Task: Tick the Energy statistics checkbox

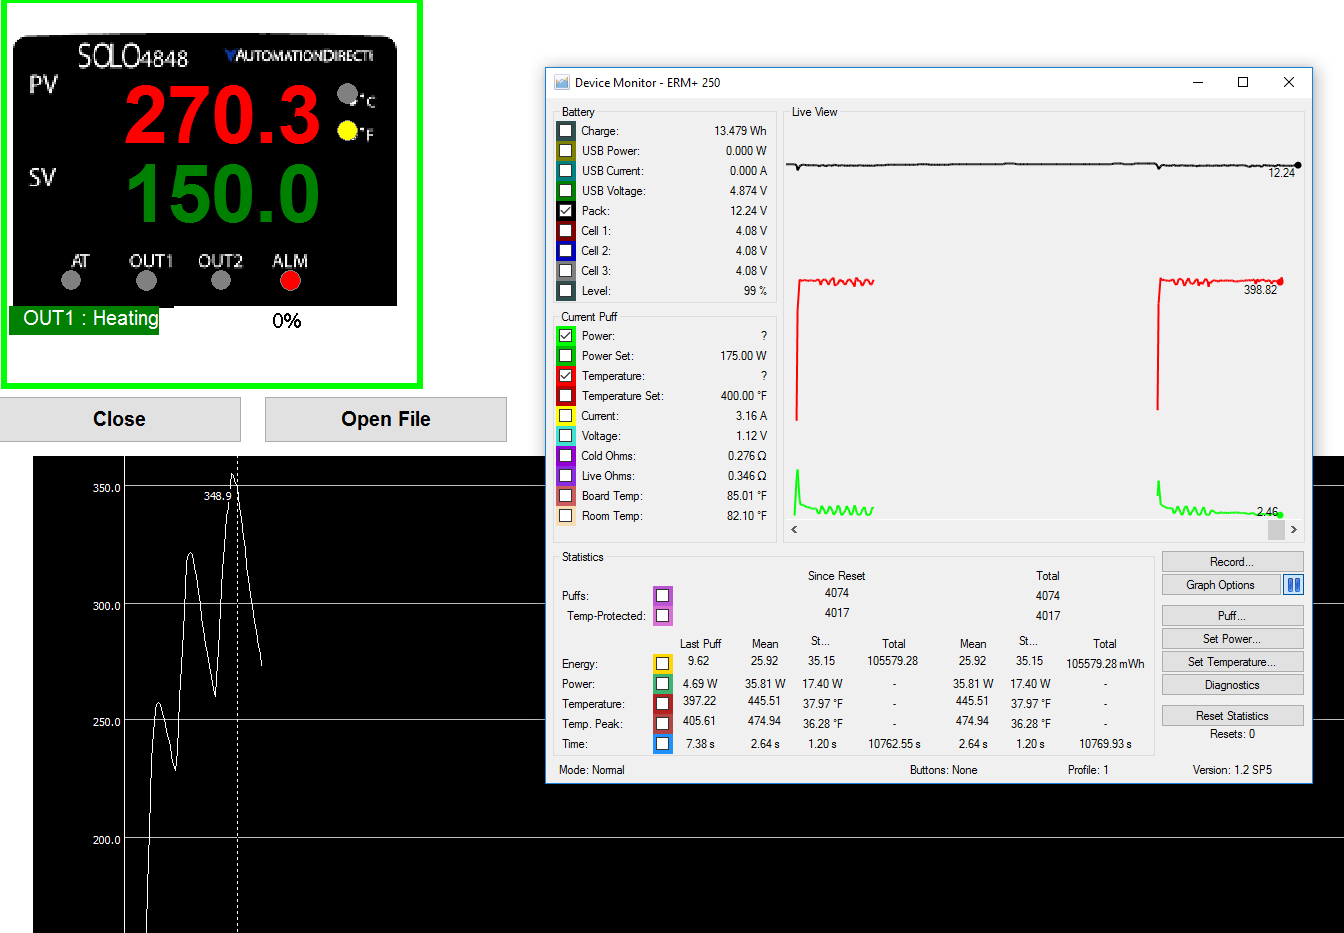Action: (663, 664)
